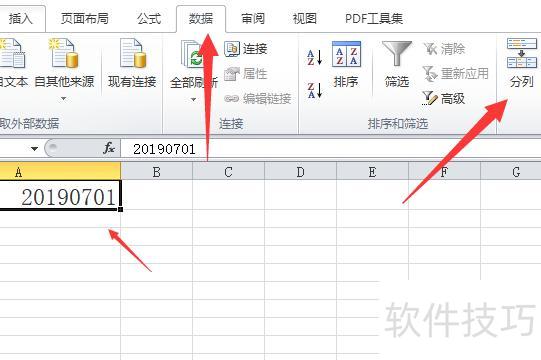The height and width of the screenshot is (360, 541).
Task: Open the Name Box dropdown arrow
Action: (x=34, y=149)
